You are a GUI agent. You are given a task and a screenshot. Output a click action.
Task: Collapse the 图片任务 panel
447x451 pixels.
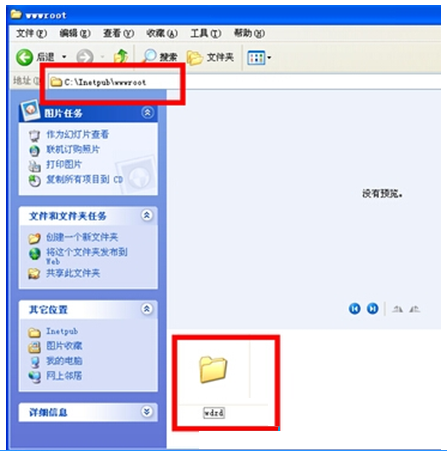[147, 113]
